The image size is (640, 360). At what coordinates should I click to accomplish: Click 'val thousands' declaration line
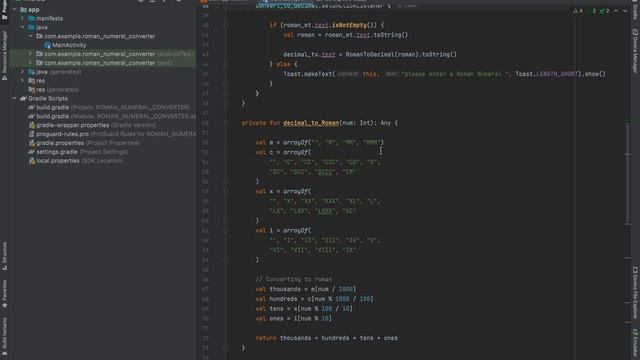[x=306, y=289]
